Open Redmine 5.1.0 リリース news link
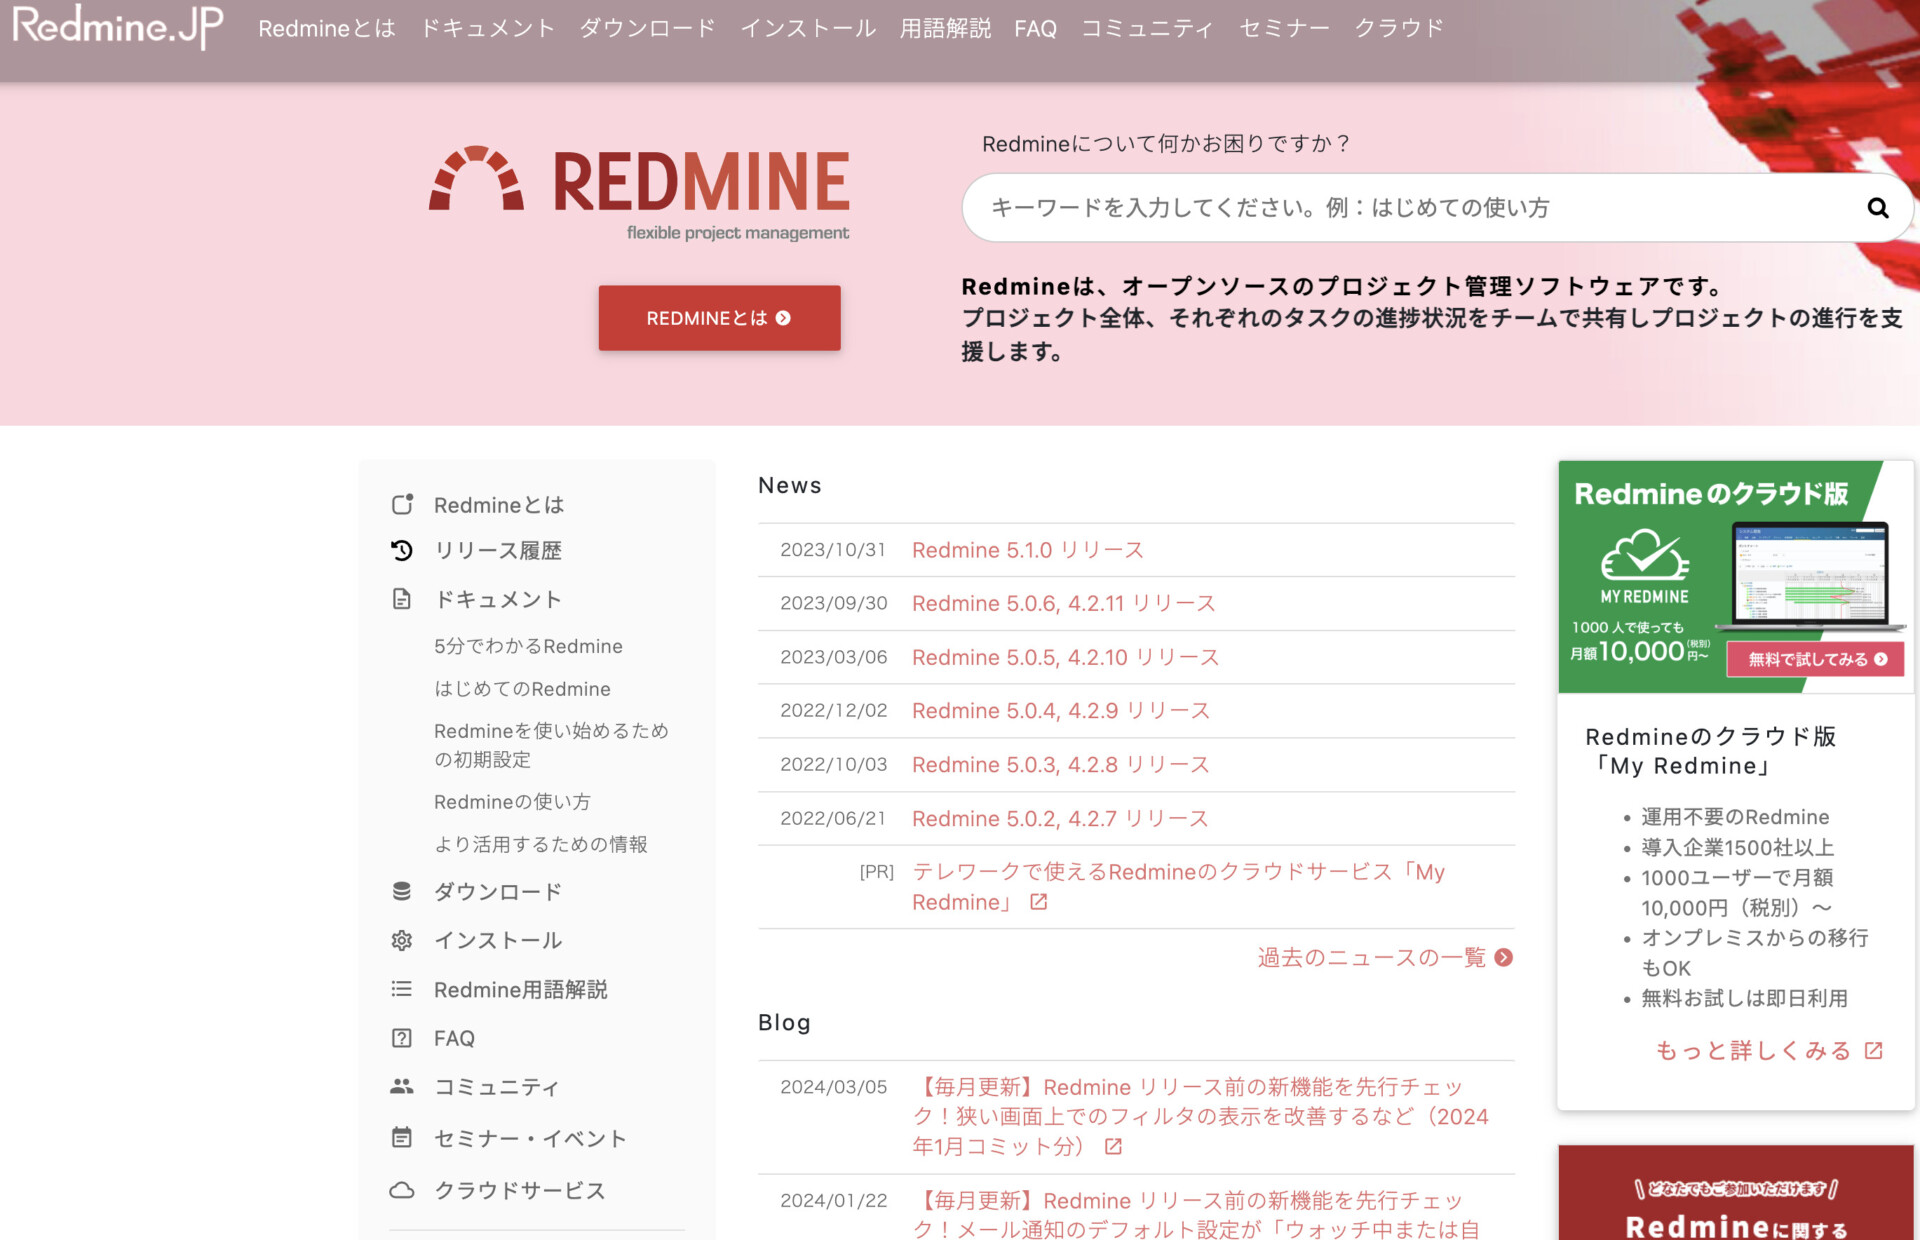1920x1240 pixels. 1028,550
